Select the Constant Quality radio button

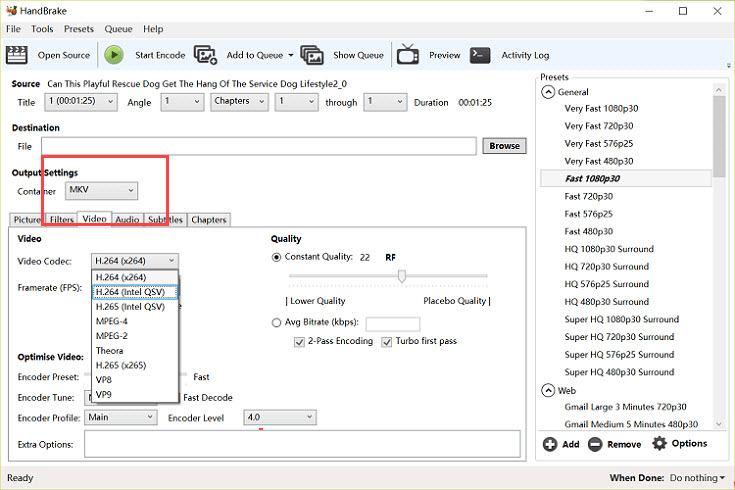(277, 257)
